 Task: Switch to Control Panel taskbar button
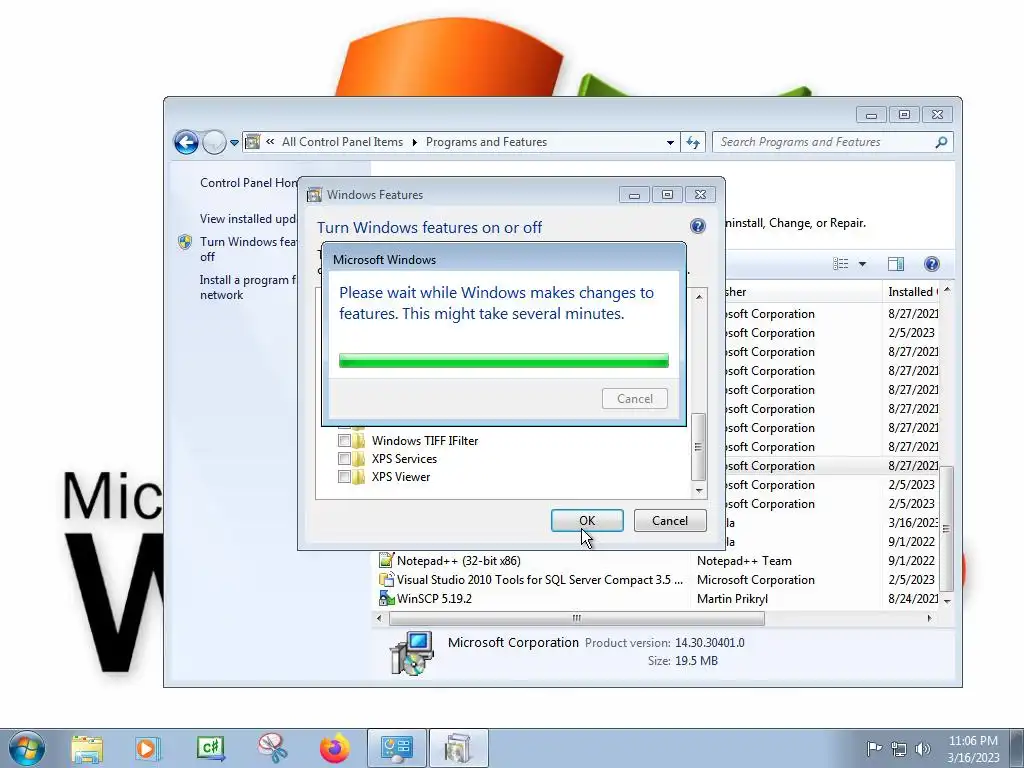(x=396, y=748)
